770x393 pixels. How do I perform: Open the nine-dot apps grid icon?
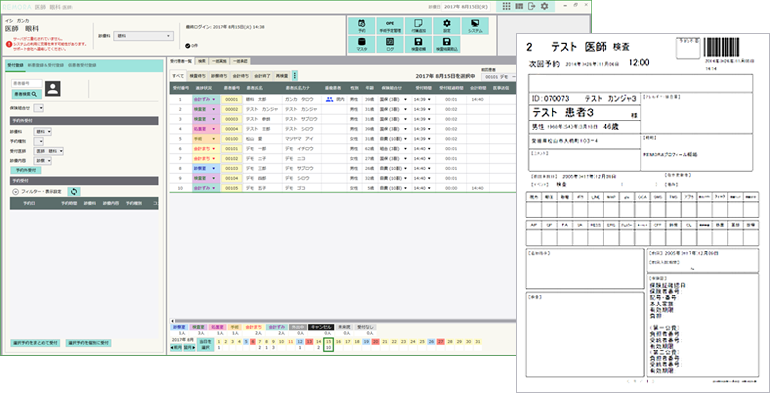click(507, 6)
